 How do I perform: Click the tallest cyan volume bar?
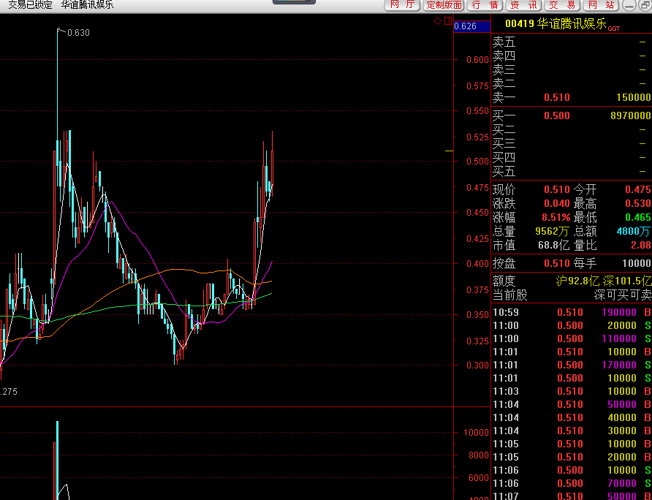point(57,460)
